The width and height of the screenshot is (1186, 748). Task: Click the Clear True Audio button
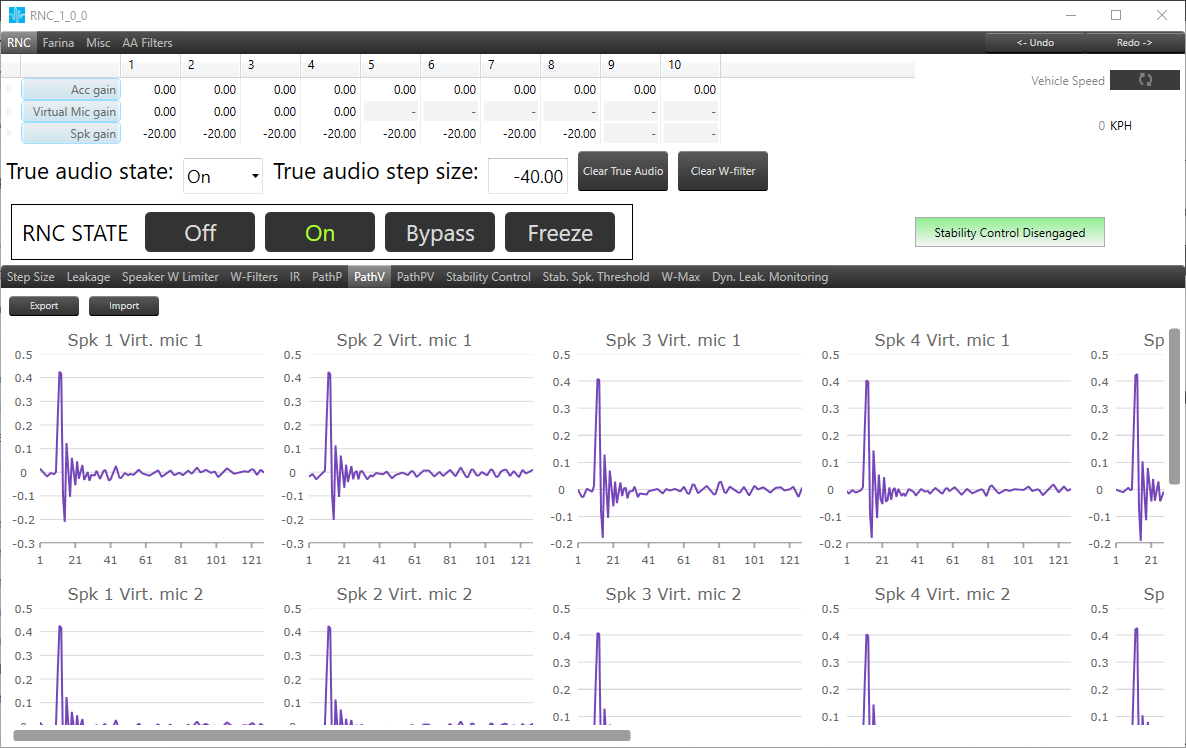coord(622,171)
